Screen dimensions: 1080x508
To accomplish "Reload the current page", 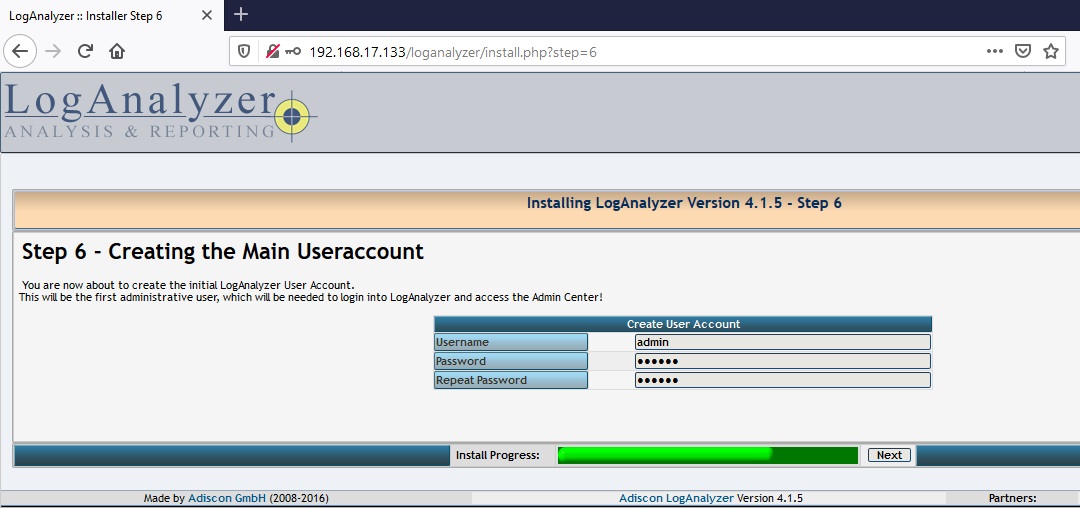I will [x=85, y=51].
